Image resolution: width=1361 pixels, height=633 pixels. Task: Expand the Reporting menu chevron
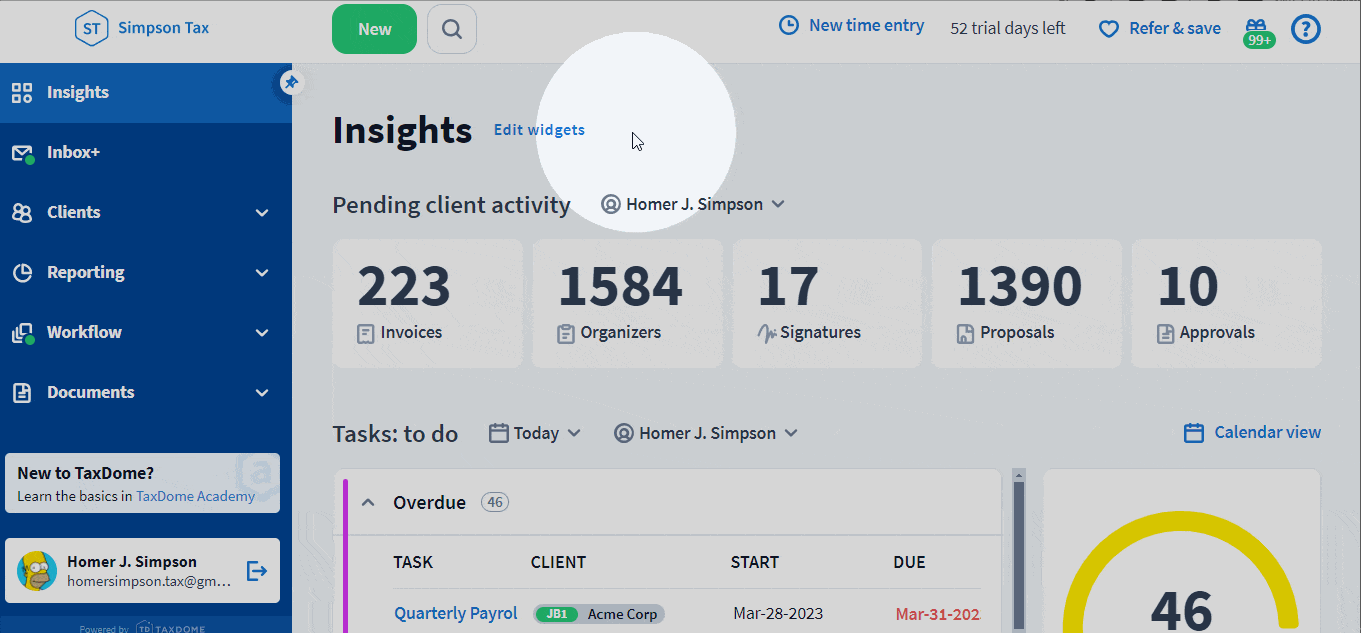262,273
